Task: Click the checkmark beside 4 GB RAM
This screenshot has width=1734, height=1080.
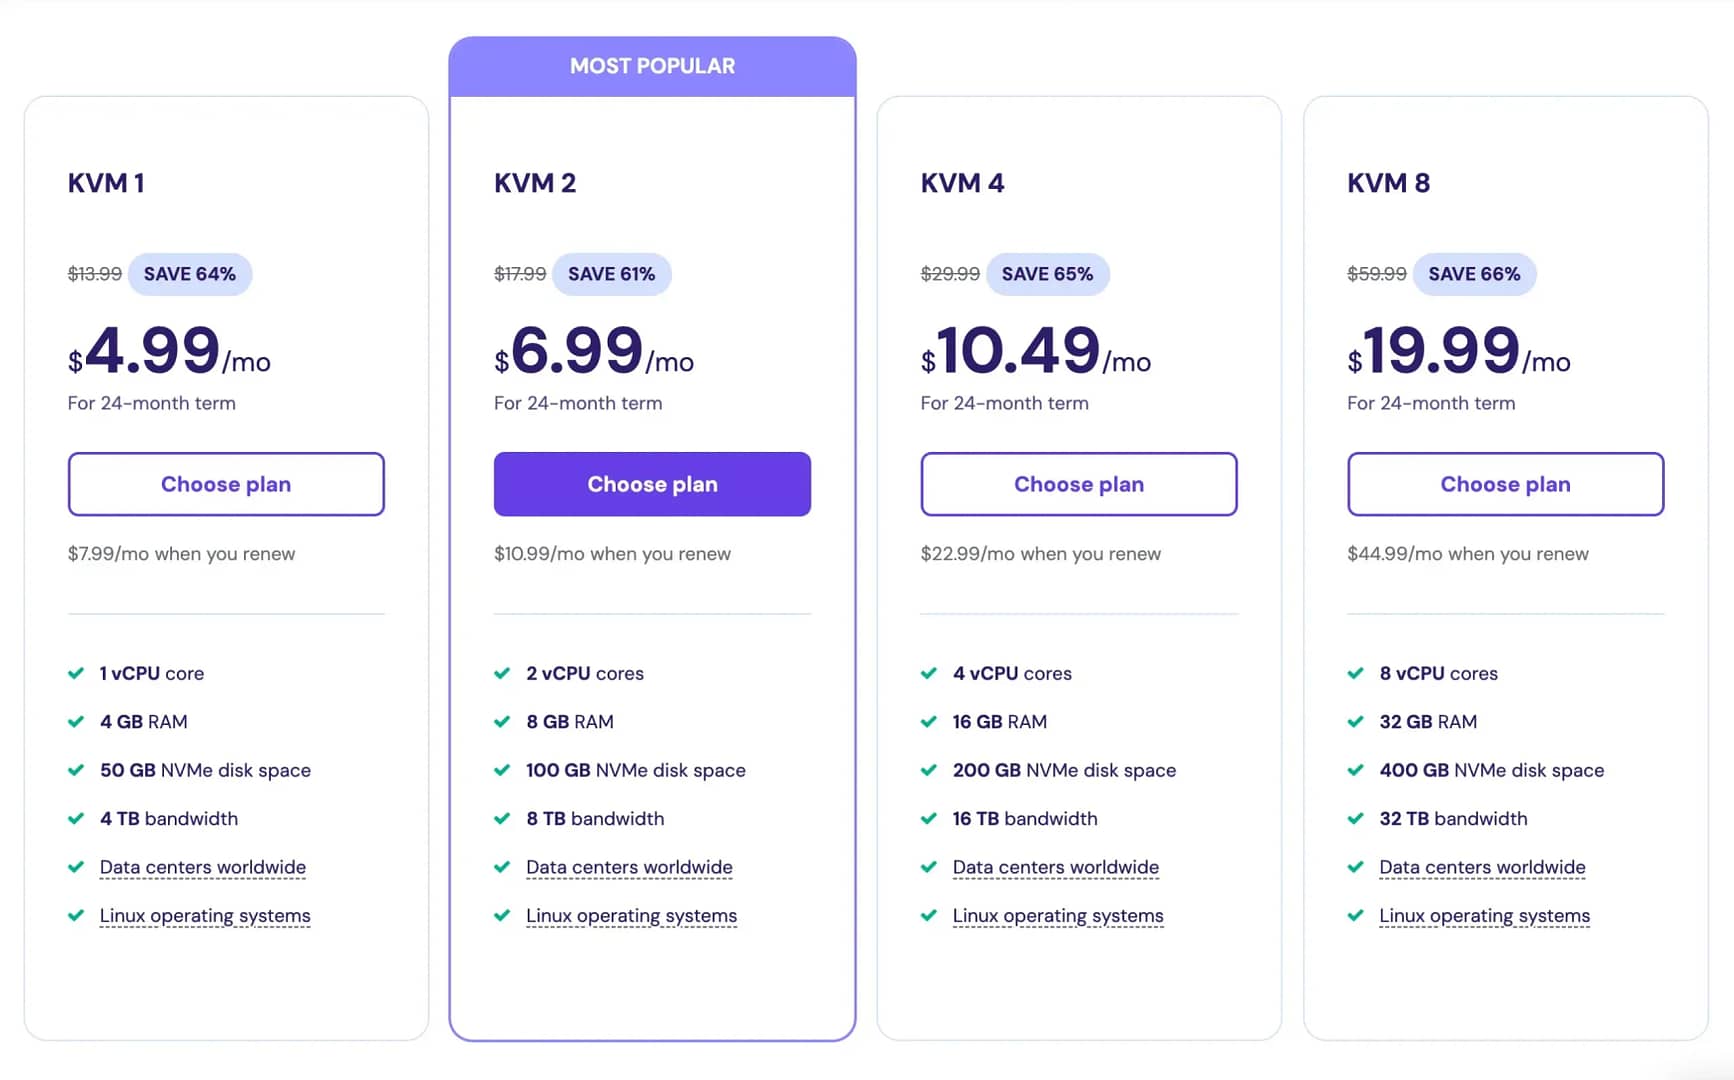Action: [76, 721]
